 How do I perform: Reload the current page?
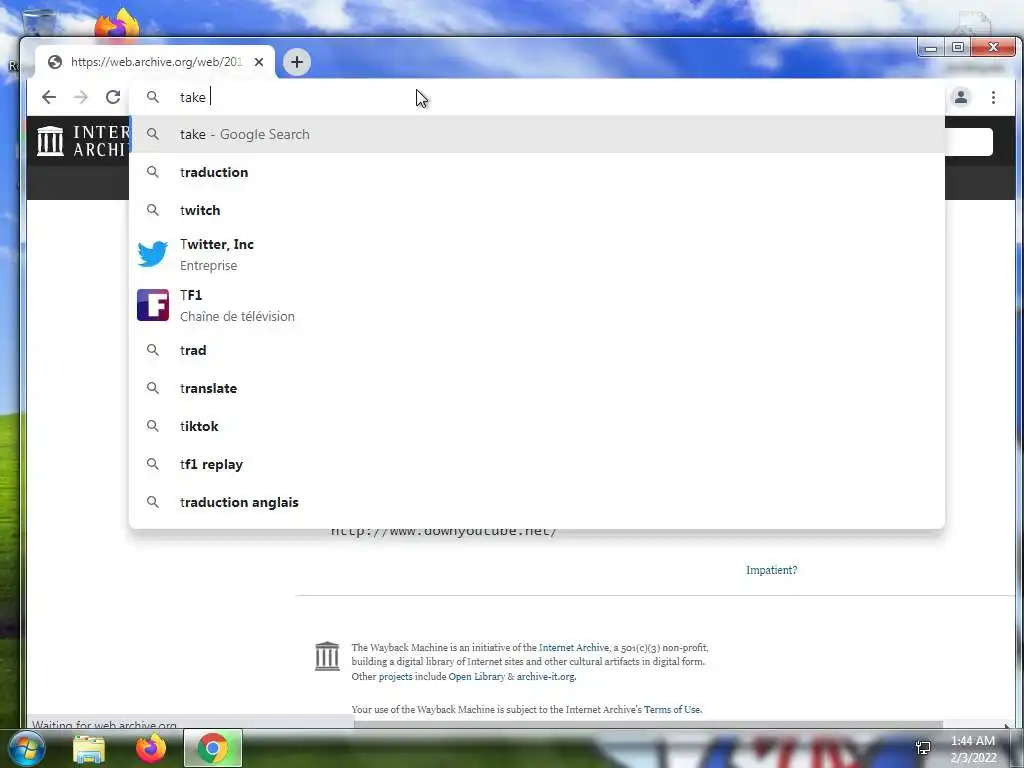[113, 97]
